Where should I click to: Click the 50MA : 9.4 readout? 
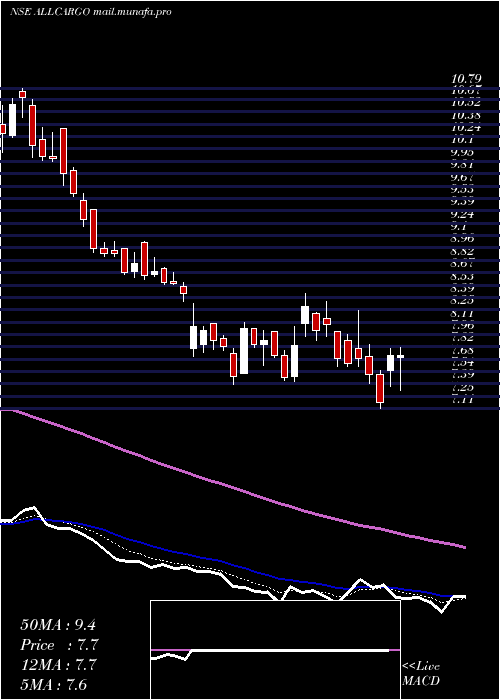pyautogui.click(x=58, y=625)
